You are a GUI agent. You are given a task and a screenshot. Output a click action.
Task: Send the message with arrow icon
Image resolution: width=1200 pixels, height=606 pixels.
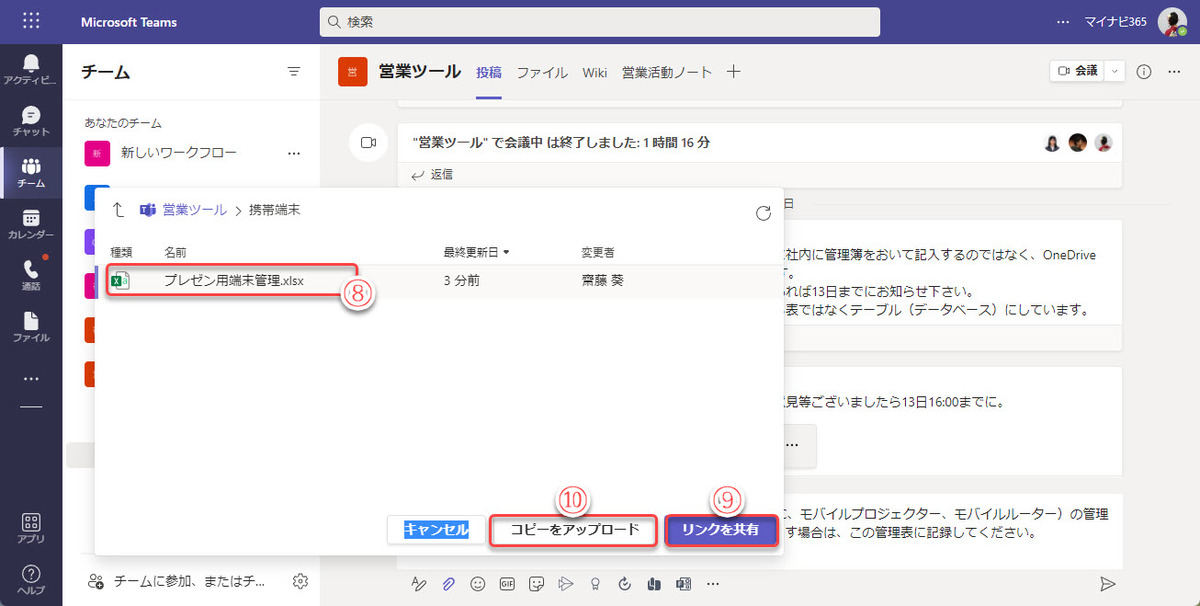(1107, 584)
